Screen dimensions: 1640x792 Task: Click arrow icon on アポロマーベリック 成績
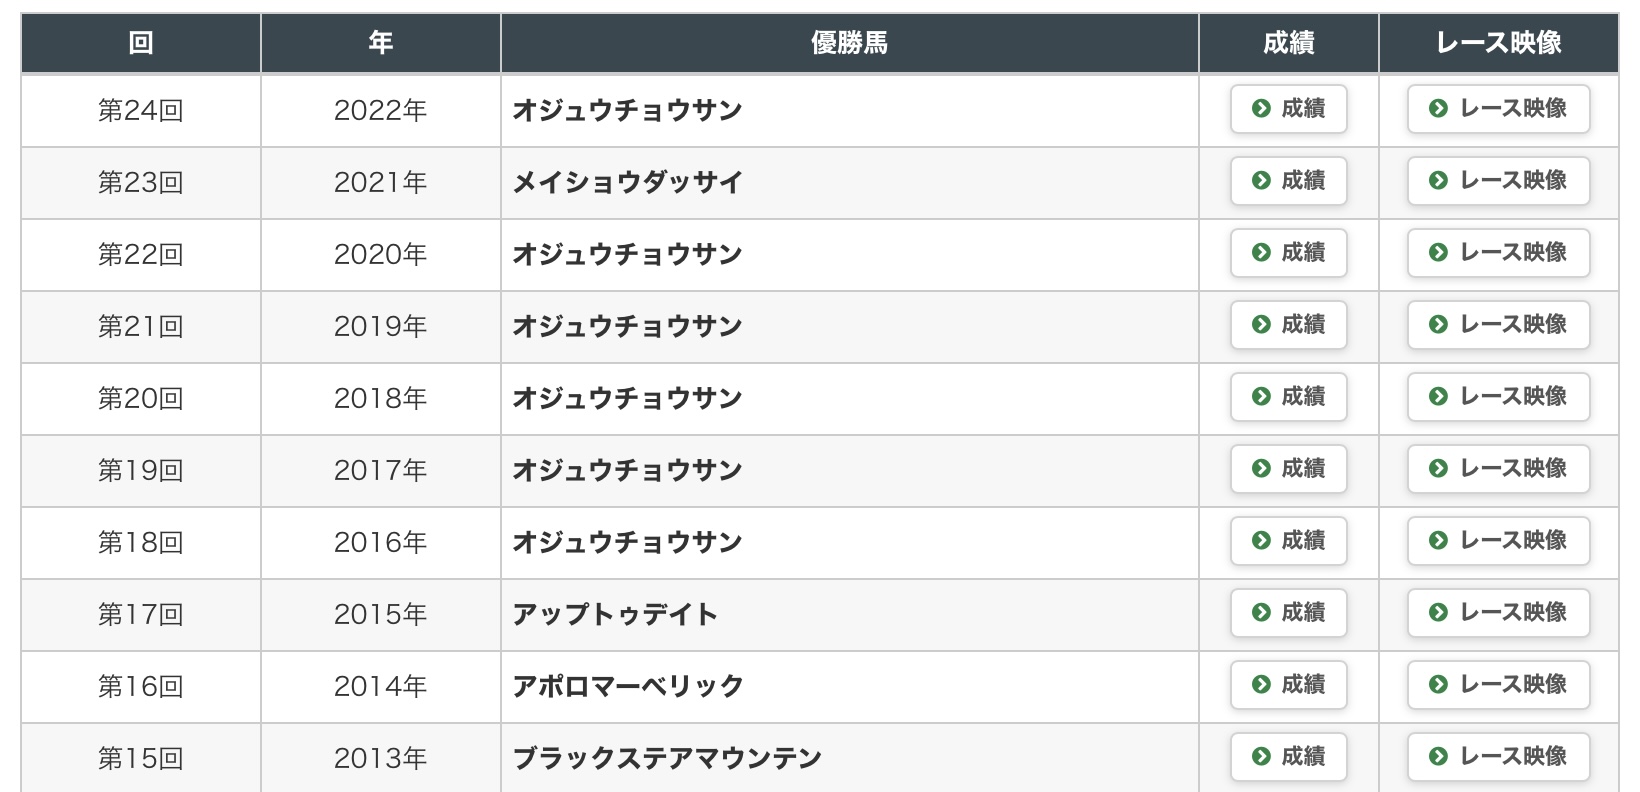point(1261,685)
